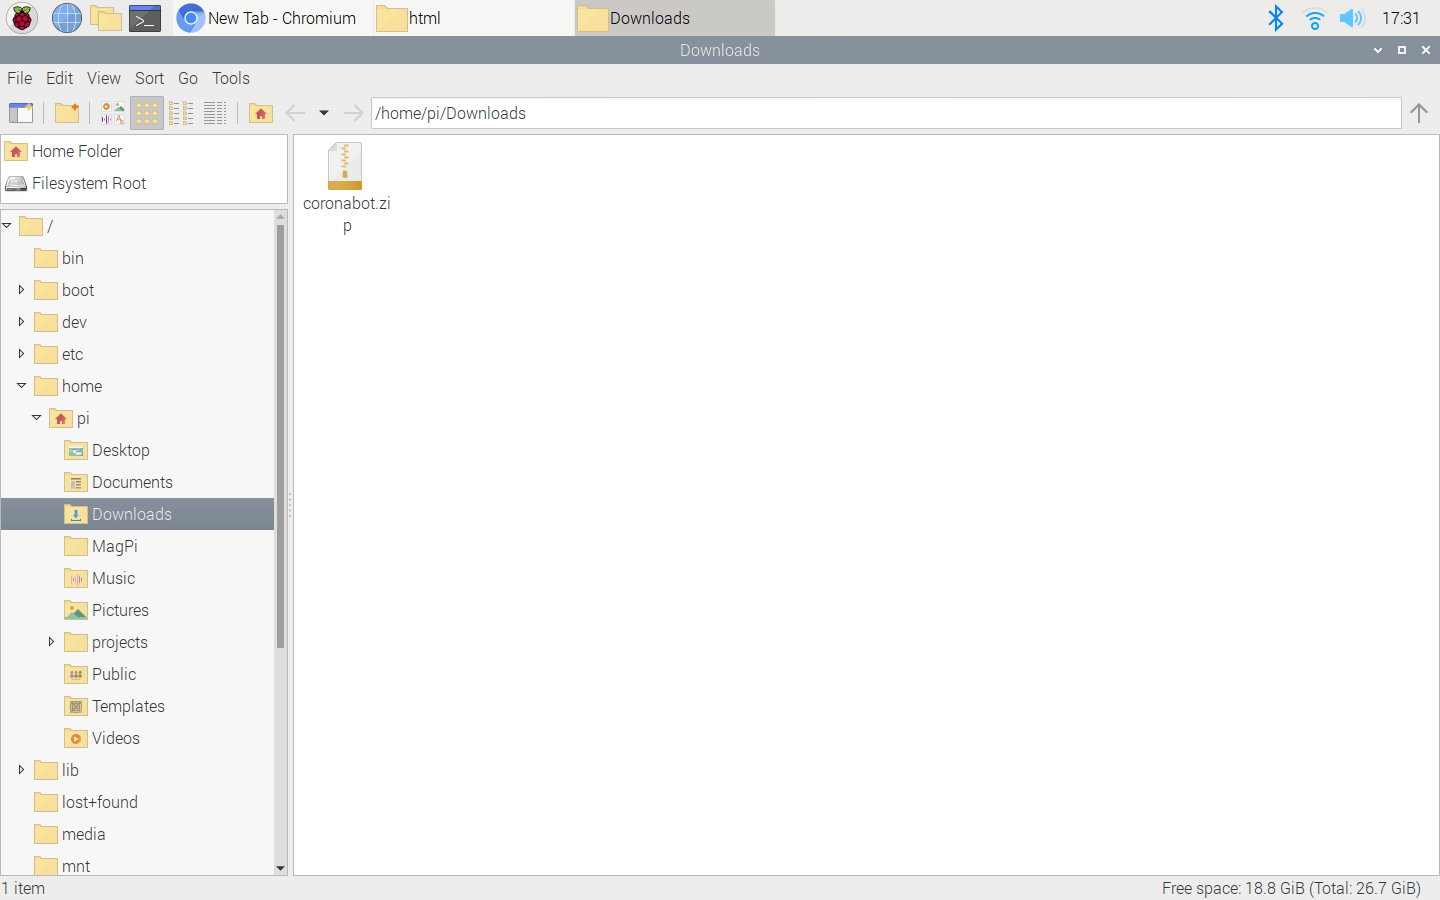
Task: Select Filesystem Root in the places list
Action: point(88,183)
